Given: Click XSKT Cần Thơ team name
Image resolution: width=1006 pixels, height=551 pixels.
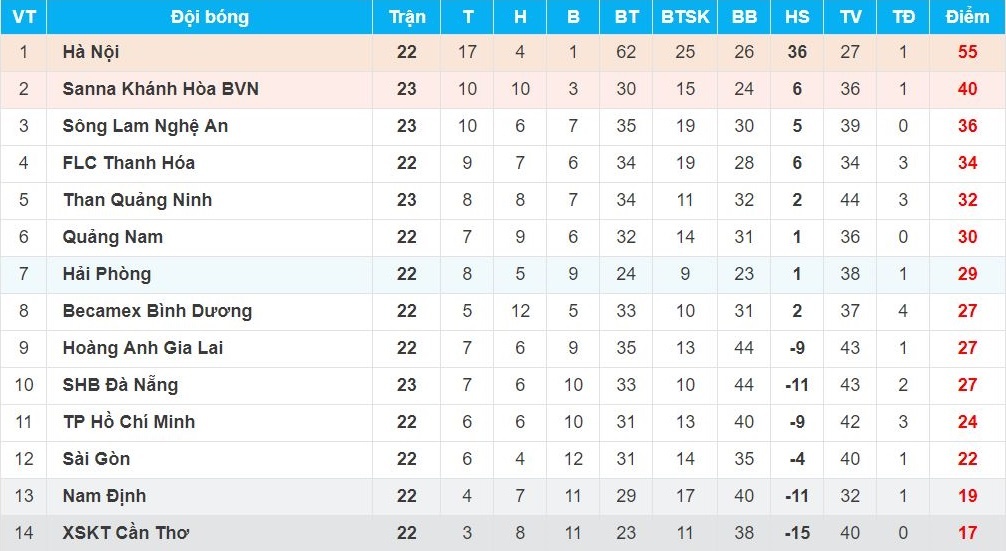Looking at the screenshot, I should pos(126,533).
